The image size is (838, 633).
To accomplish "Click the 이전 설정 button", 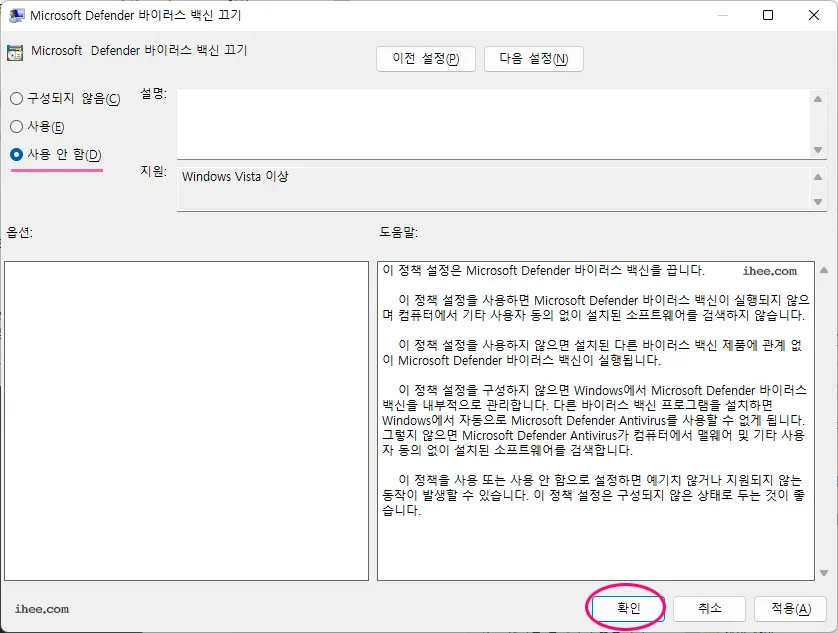I will point(425,59).
